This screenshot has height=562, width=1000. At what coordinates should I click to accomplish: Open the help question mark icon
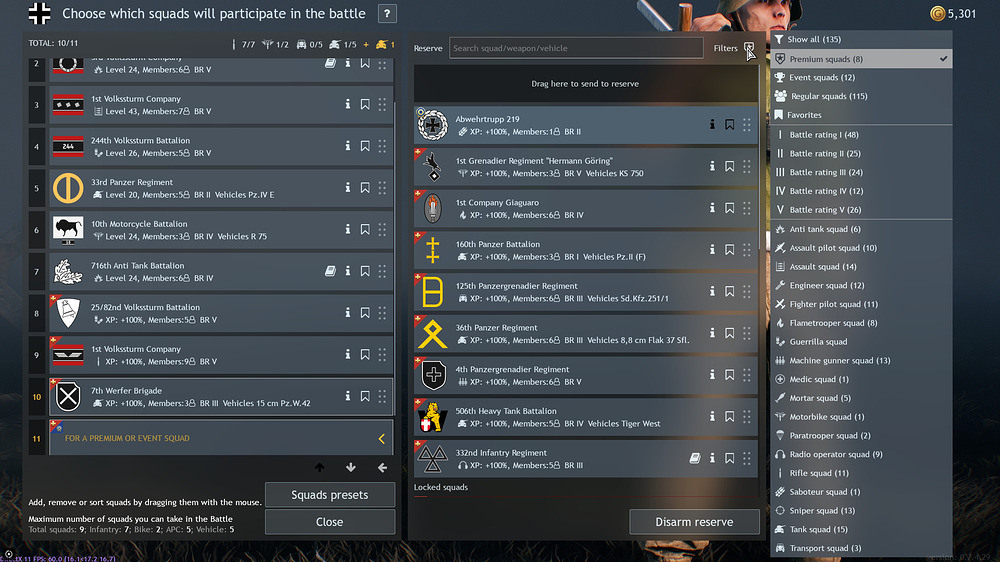(386, 13)
